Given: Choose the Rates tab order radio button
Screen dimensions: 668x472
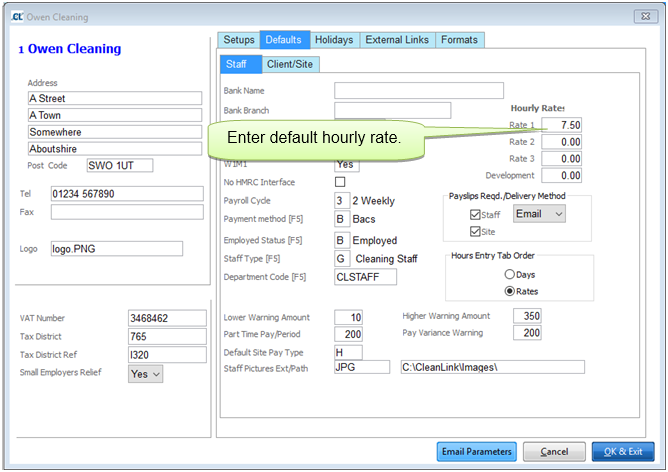Looking at the screenshot, I should (x=510, y=291).
